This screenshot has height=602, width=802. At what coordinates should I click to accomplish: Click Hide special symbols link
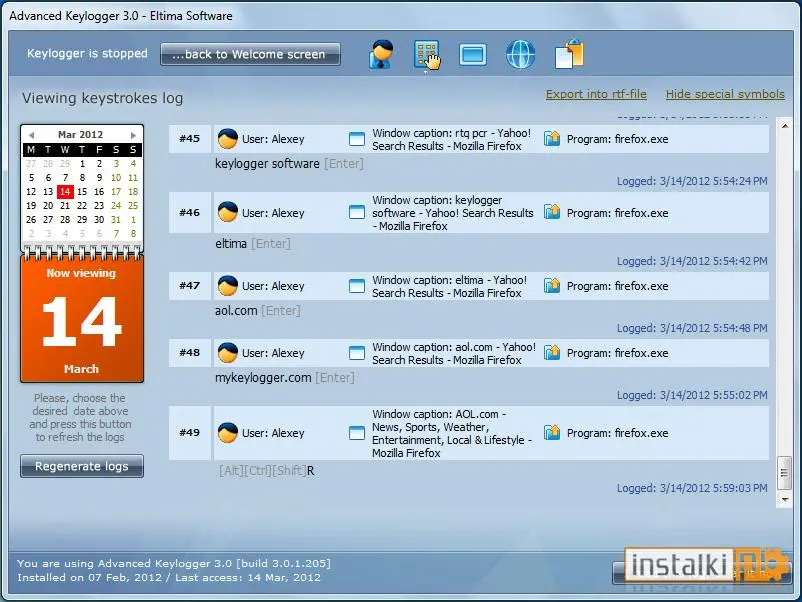click(x=725, y=94)
